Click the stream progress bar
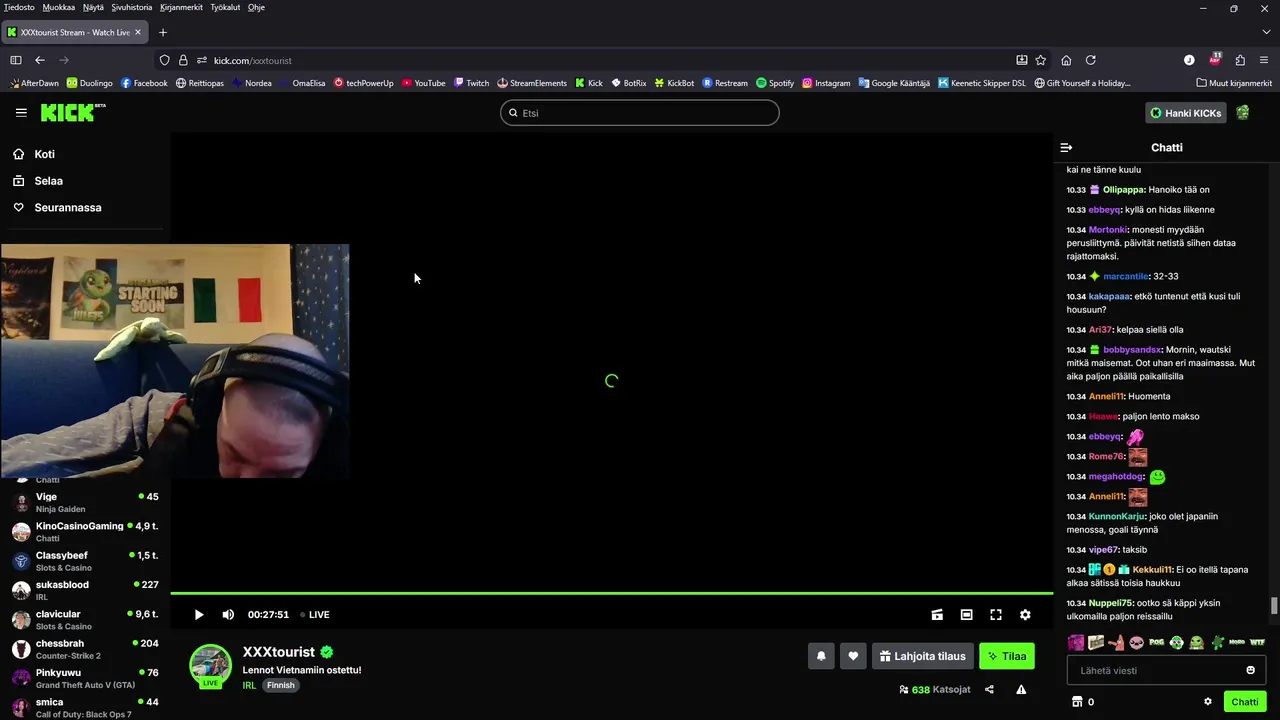 pos(611,594)
